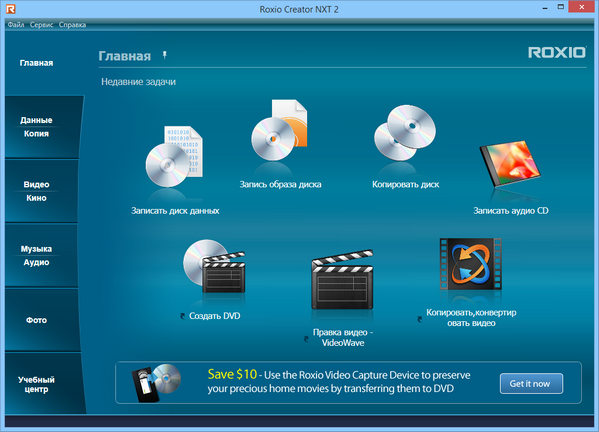Click the copy disc double-CD icon
Image resolution: width=599 pixels, height=432 pixels.
[x=405, y=133]
